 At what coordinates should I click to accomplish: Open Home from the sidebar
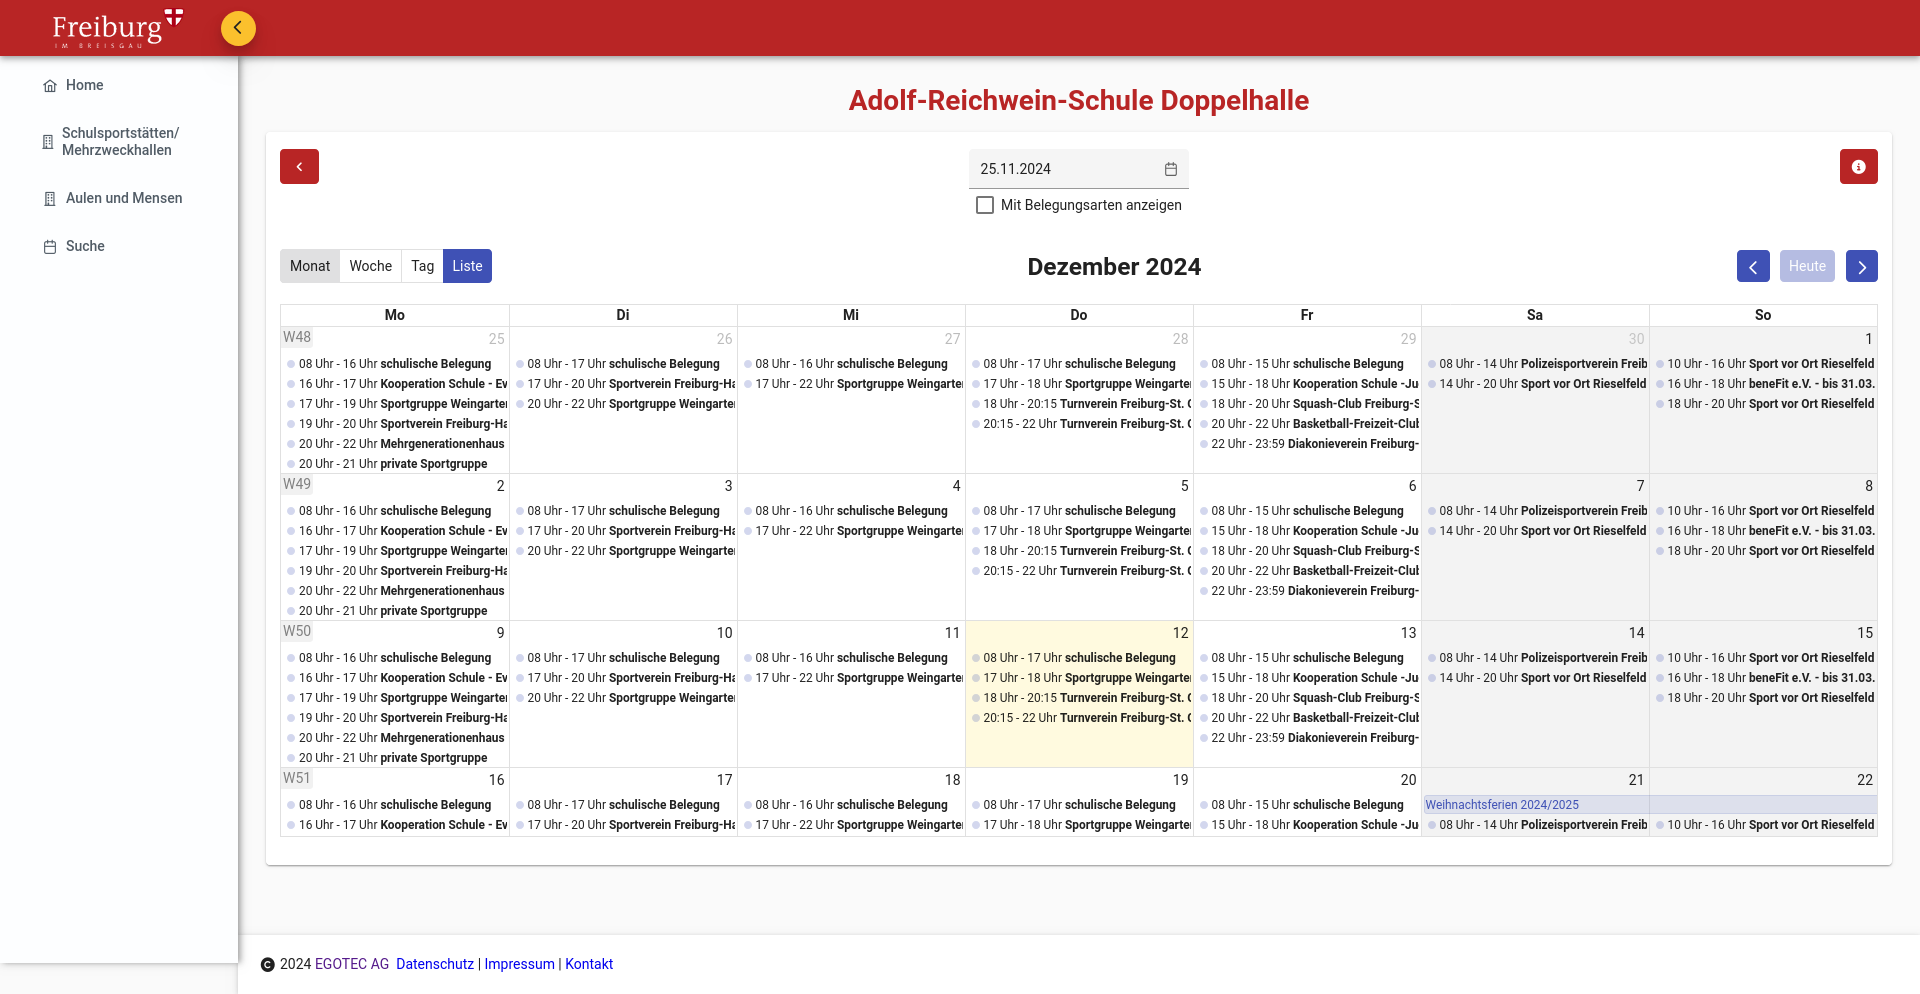[x=84, y=86]
